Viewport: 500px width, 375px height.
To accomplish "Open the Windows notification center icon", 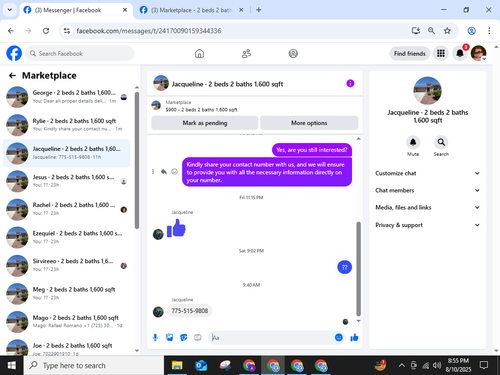I will (484, 365).
